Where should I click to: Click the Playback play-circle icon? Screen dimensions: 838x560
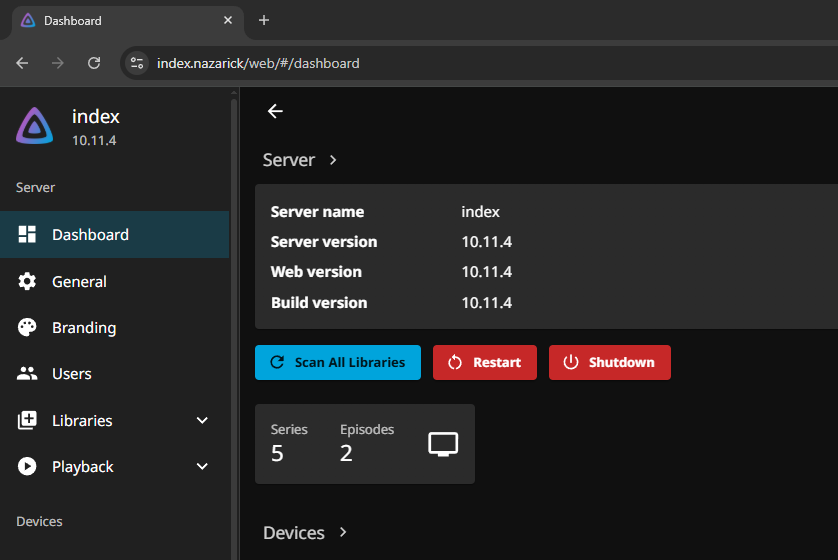28,467
